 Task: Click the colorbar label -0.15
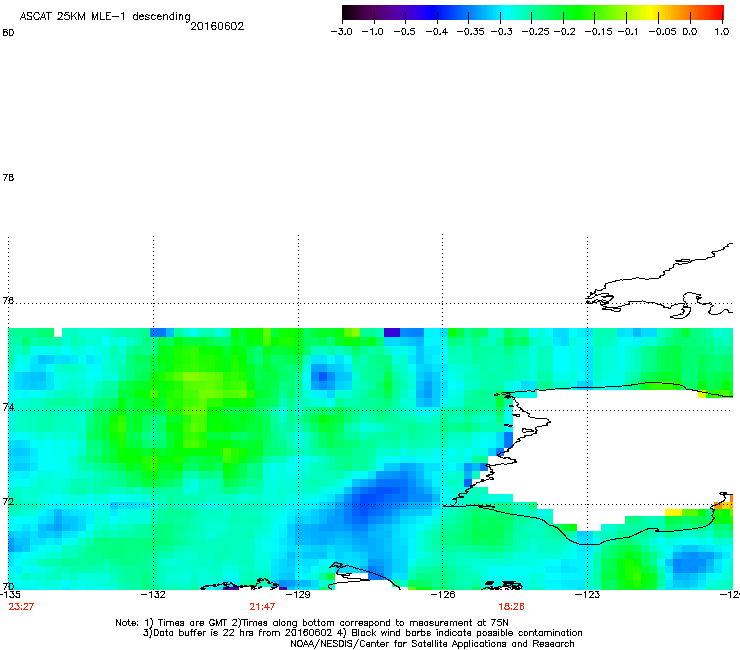click(598, 32)
